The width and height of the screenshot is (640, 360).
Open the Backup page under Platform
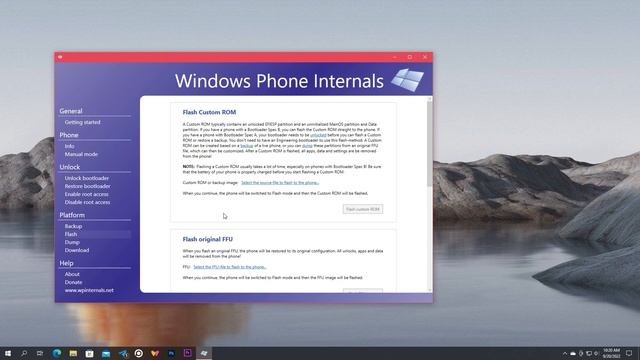click(73, 226)
